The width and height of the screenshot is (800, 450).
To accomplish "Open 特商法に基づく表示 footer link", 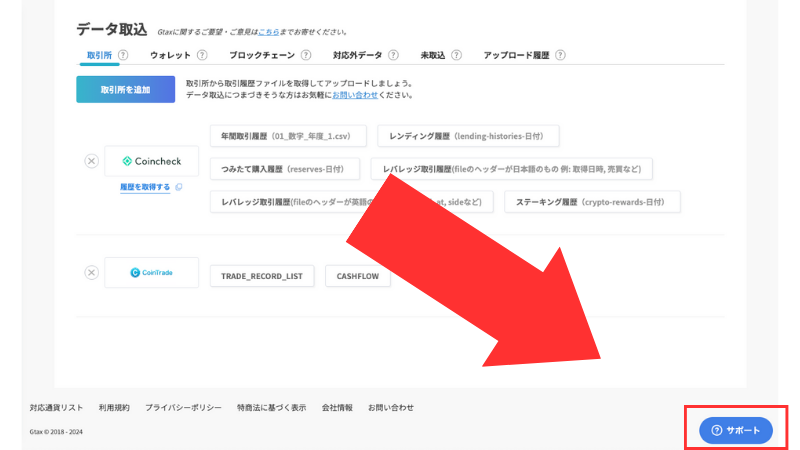I will click(271, 408).
